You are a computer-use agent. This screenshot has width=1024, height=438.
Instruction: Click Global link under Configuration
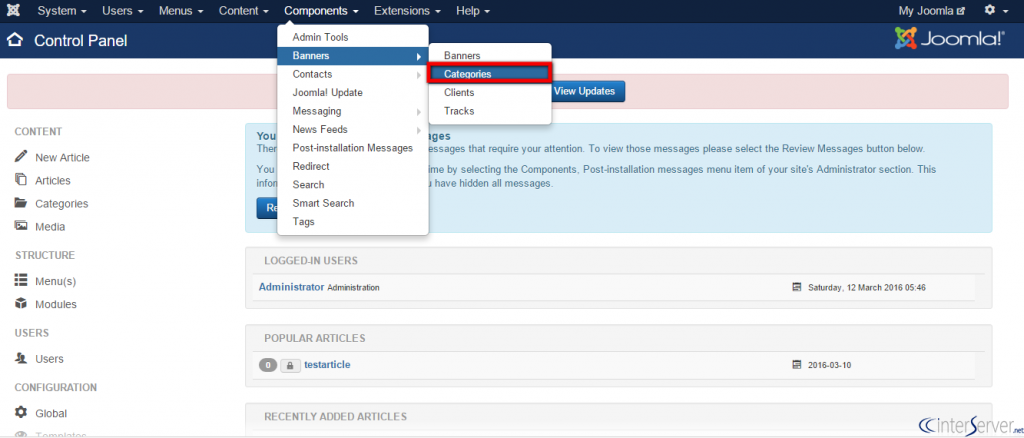(51, 413)
